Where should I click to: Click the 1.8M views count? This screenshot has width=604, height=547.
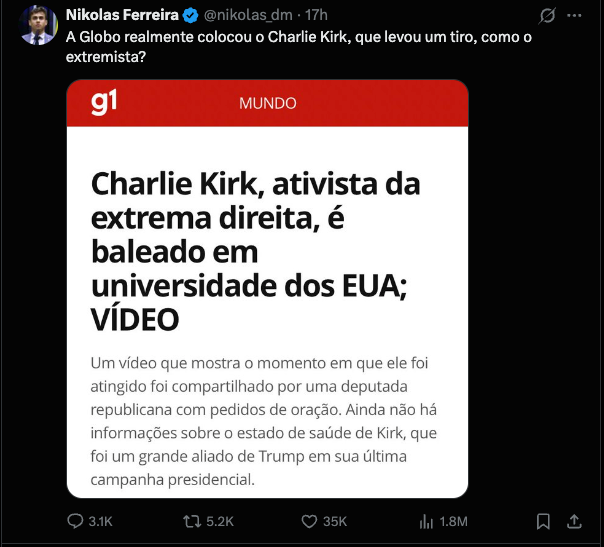pyautogui.click(x=453, y=521)
